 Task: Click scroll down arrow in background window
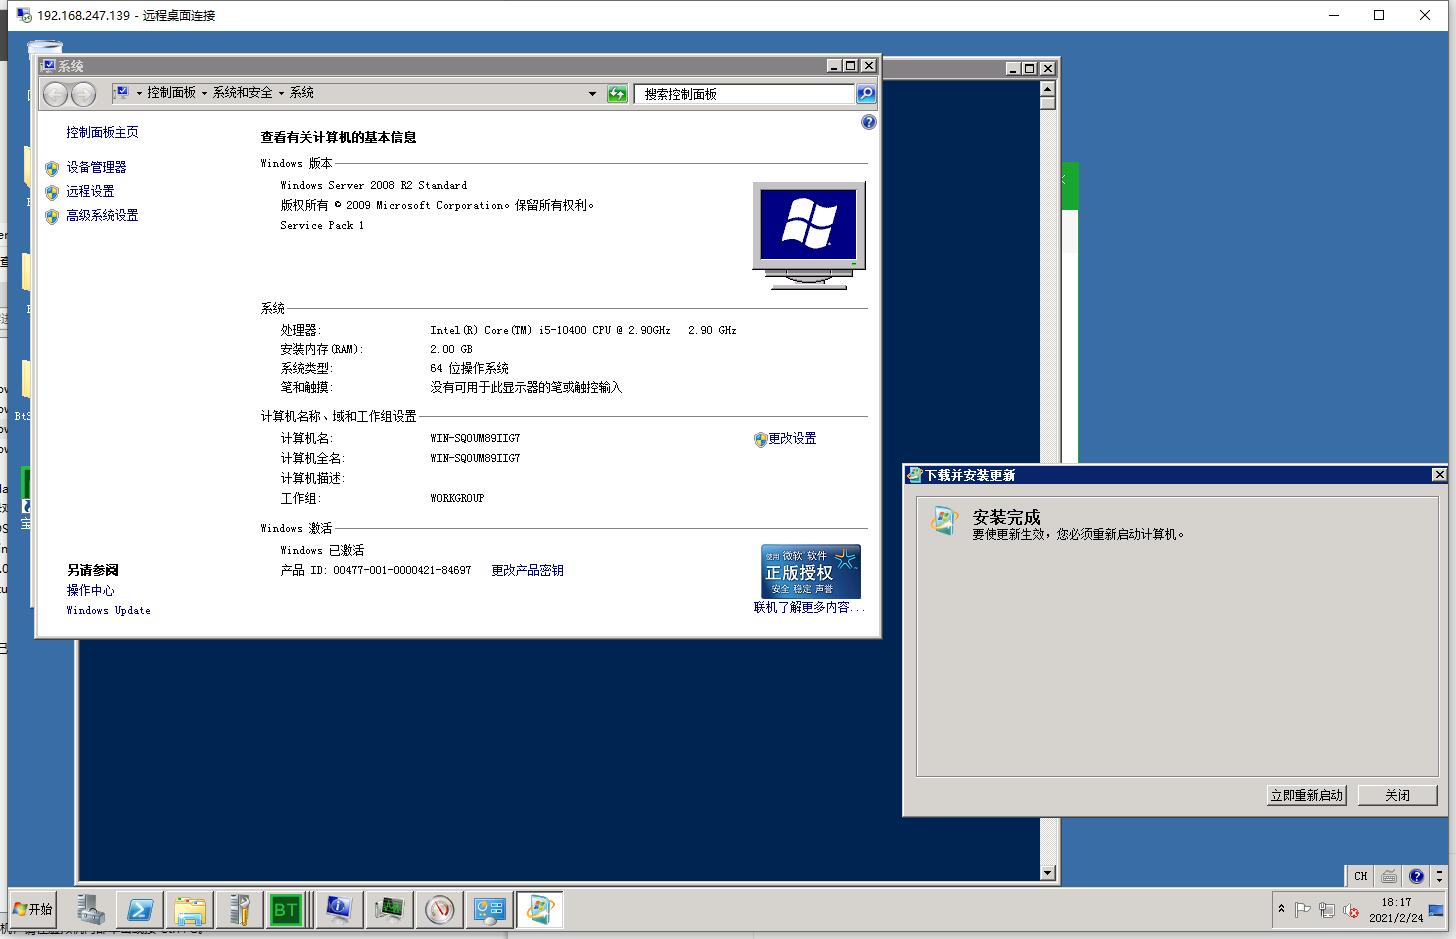[x=1047, y=873]
